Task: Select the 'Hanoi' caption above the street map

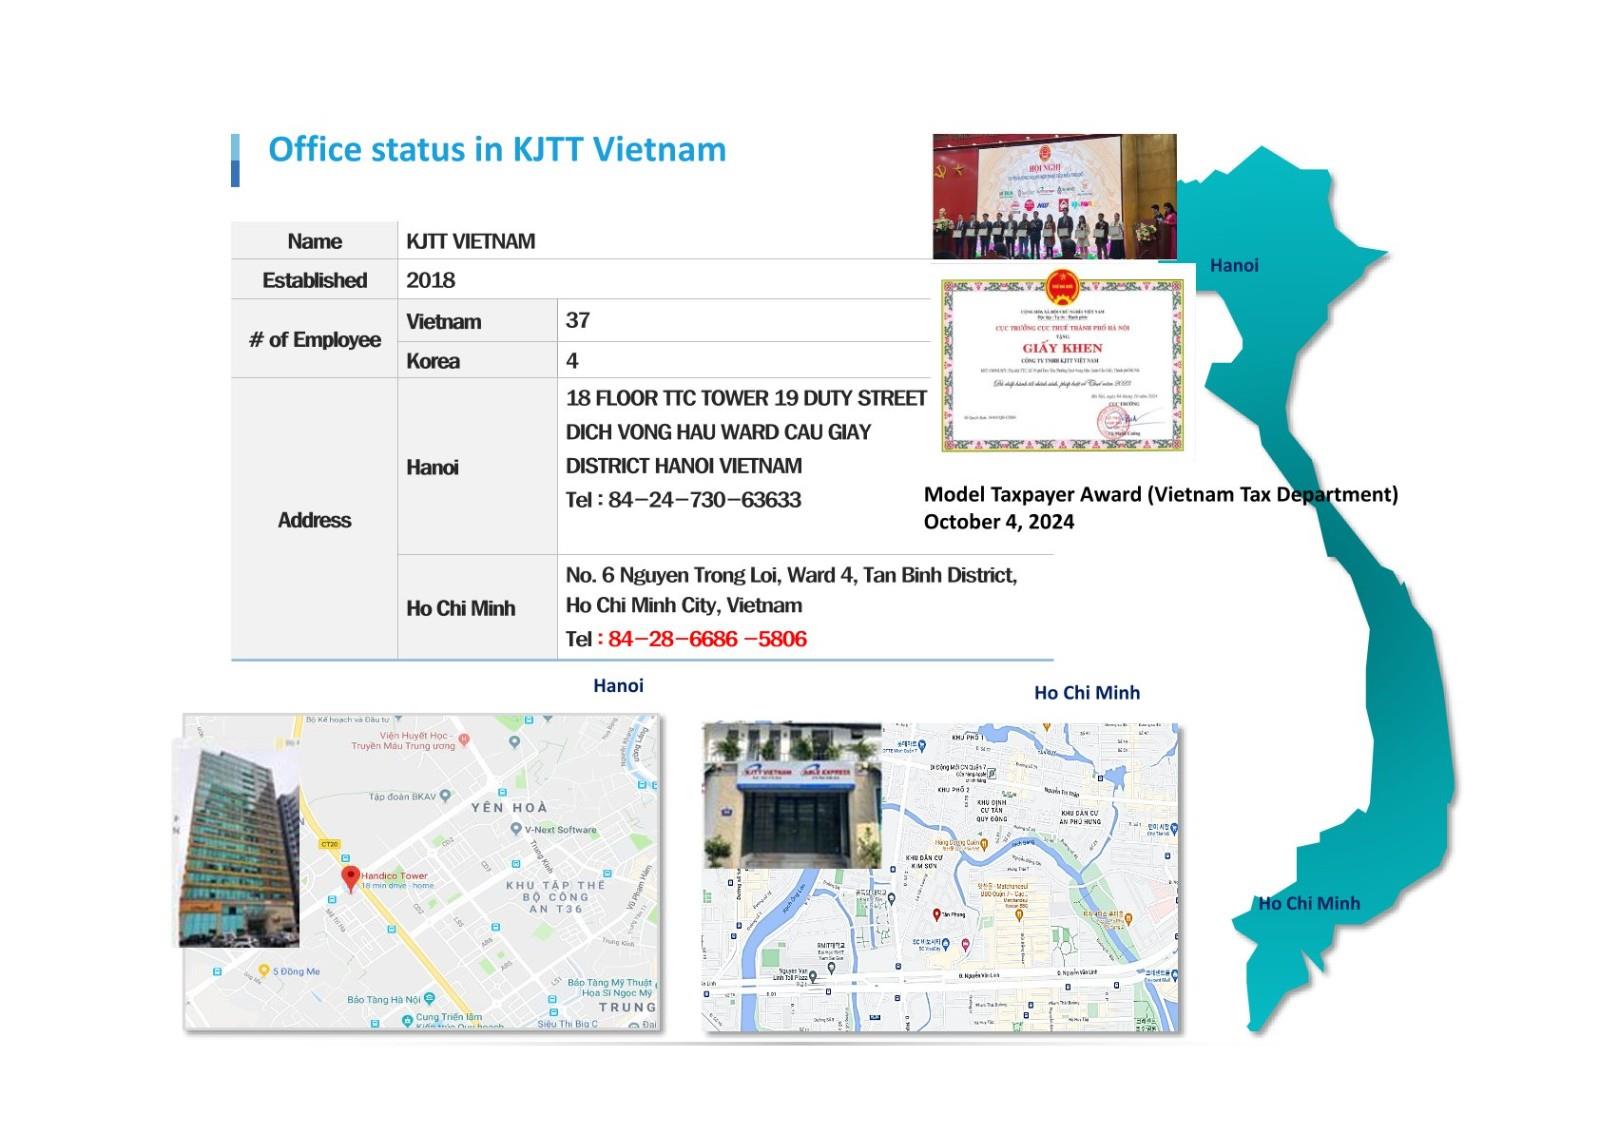Action: click(618, 685)
